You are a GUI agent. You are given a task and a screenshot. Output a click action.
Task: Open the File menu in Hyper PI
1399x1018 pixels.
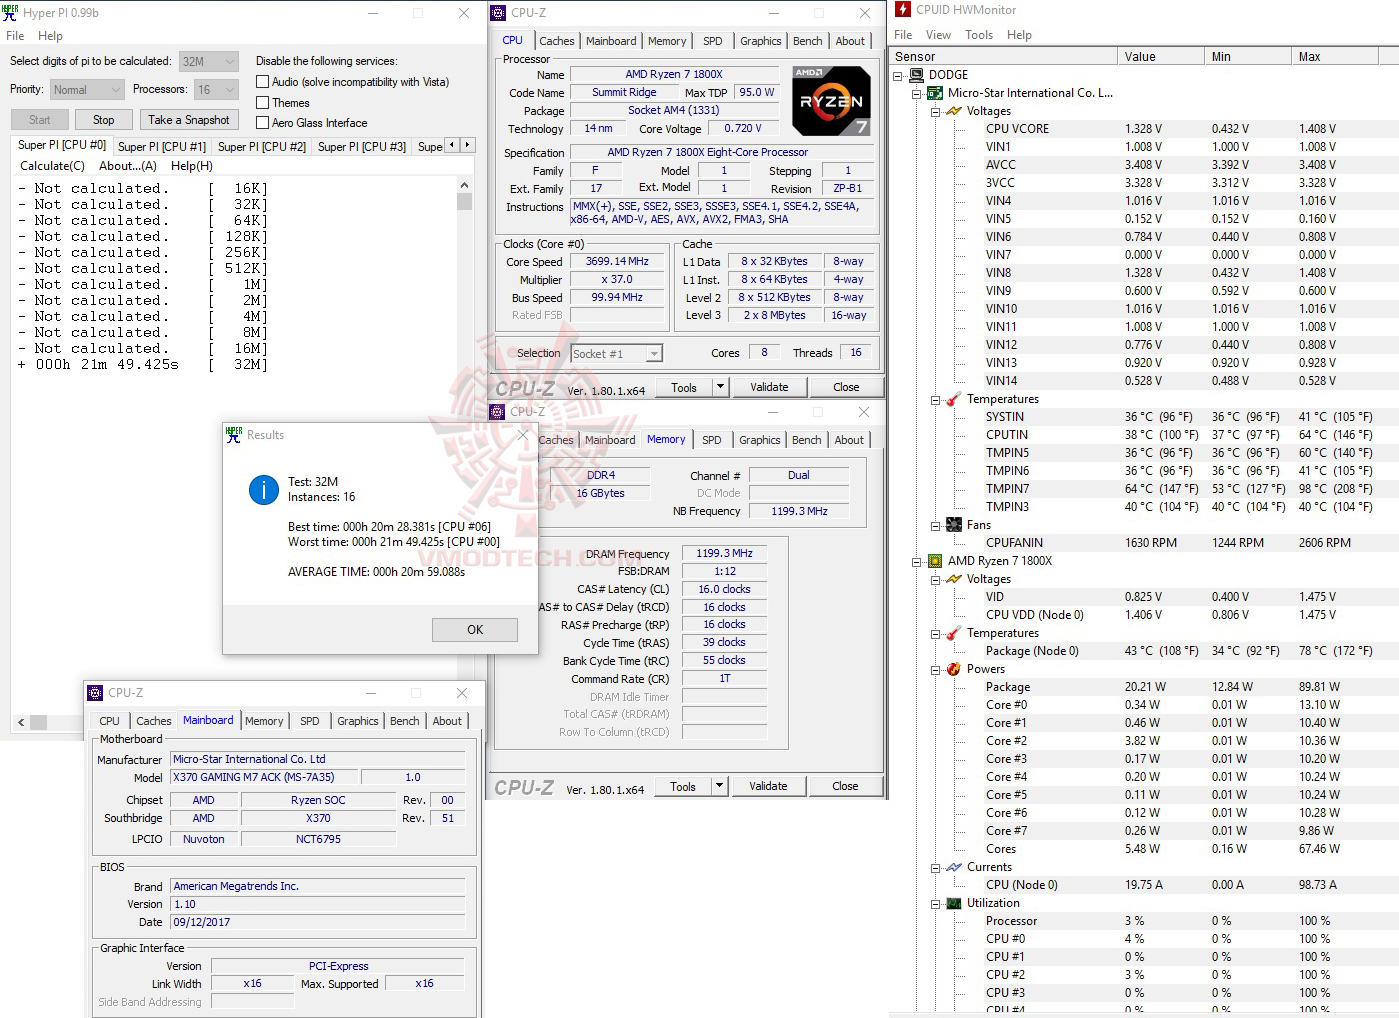pyautogui.click(x=15, y=36)
